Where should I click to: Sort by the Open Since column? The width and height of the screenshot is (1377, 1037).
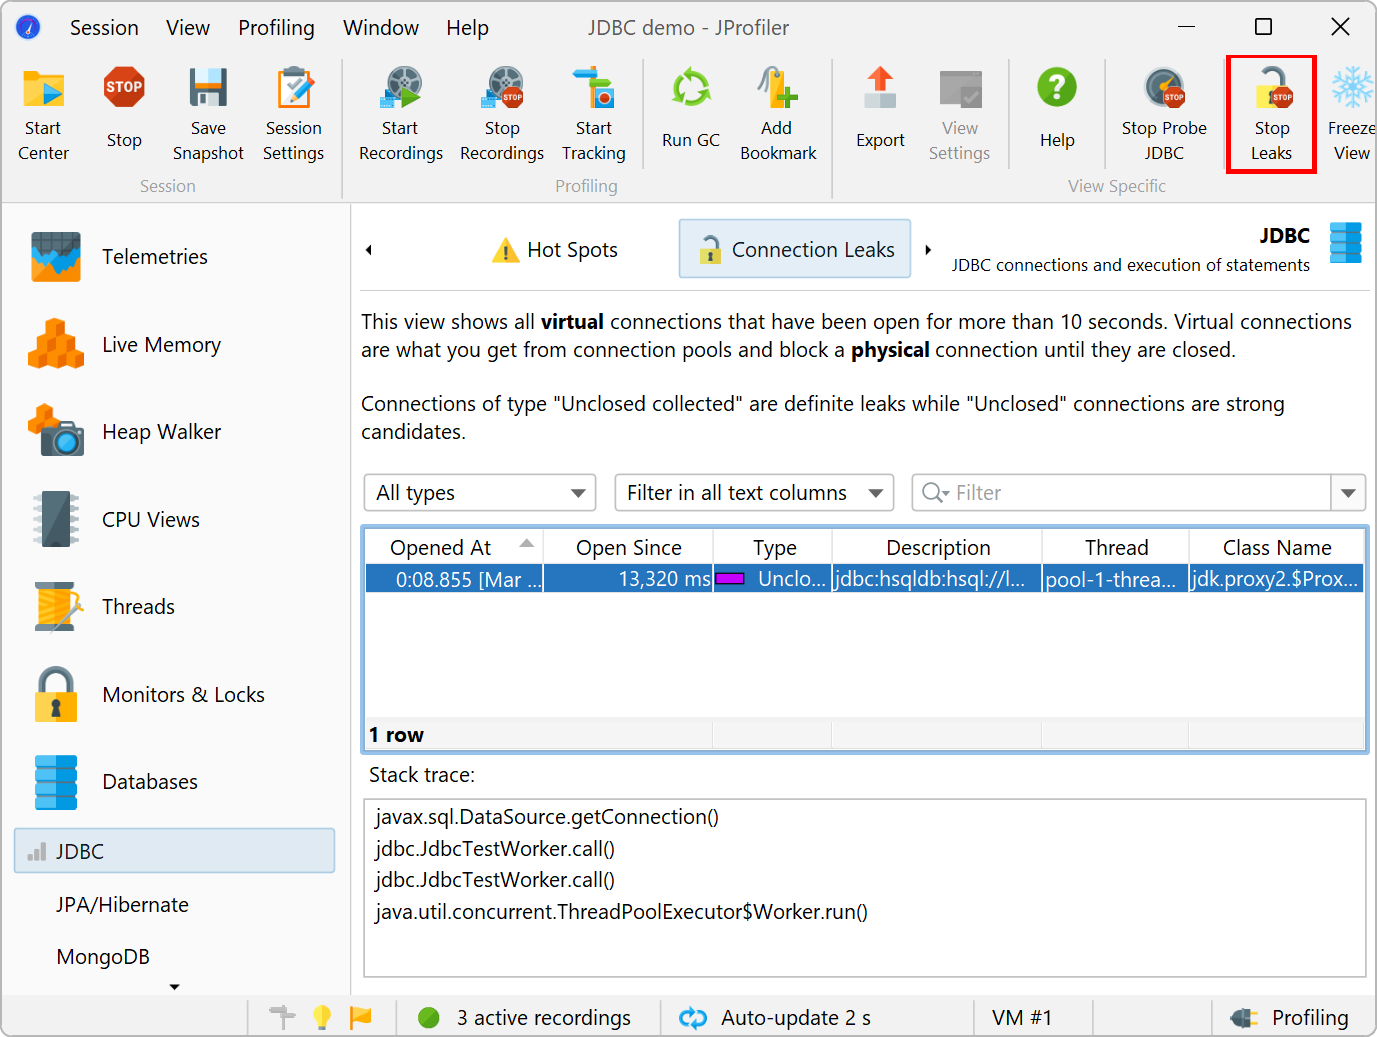pos(628,548)
